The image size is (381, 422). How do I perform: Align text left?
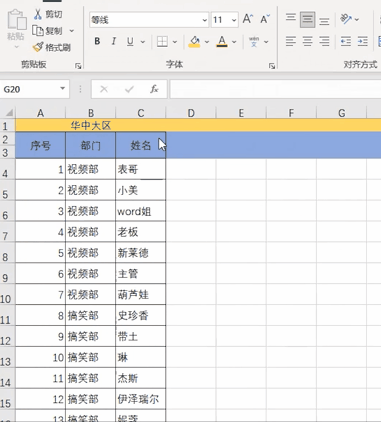click(x=291, y=42)
